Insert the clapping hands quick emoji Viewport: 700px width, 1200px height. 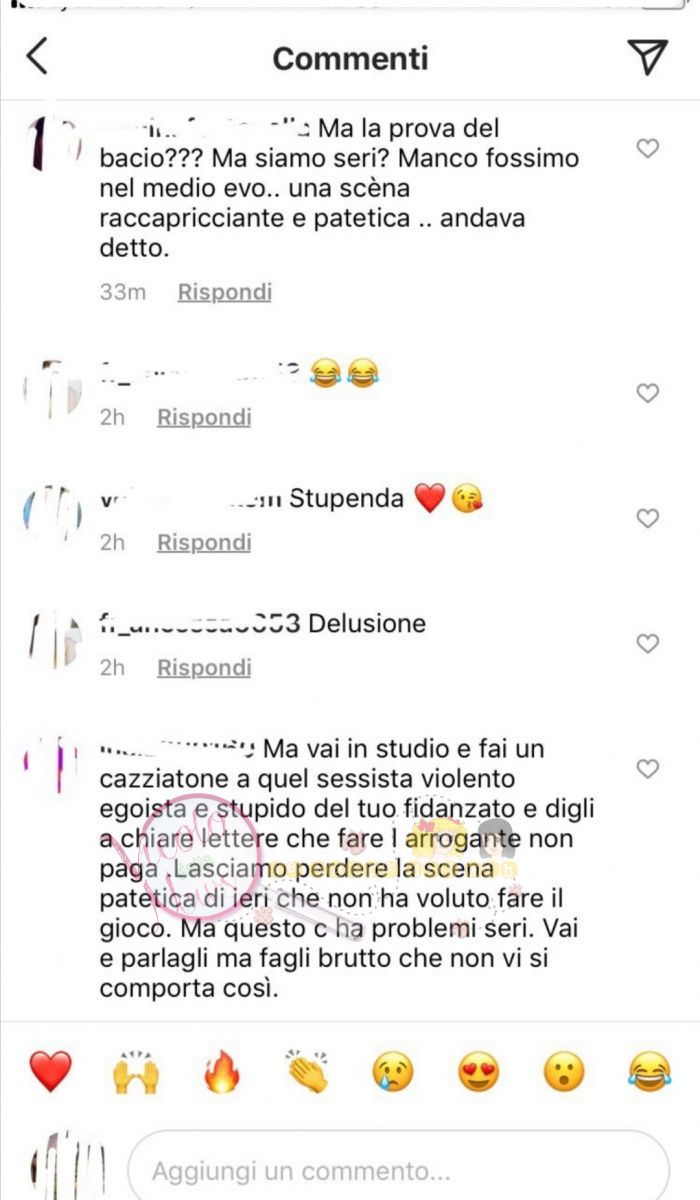click(307, 1072)
